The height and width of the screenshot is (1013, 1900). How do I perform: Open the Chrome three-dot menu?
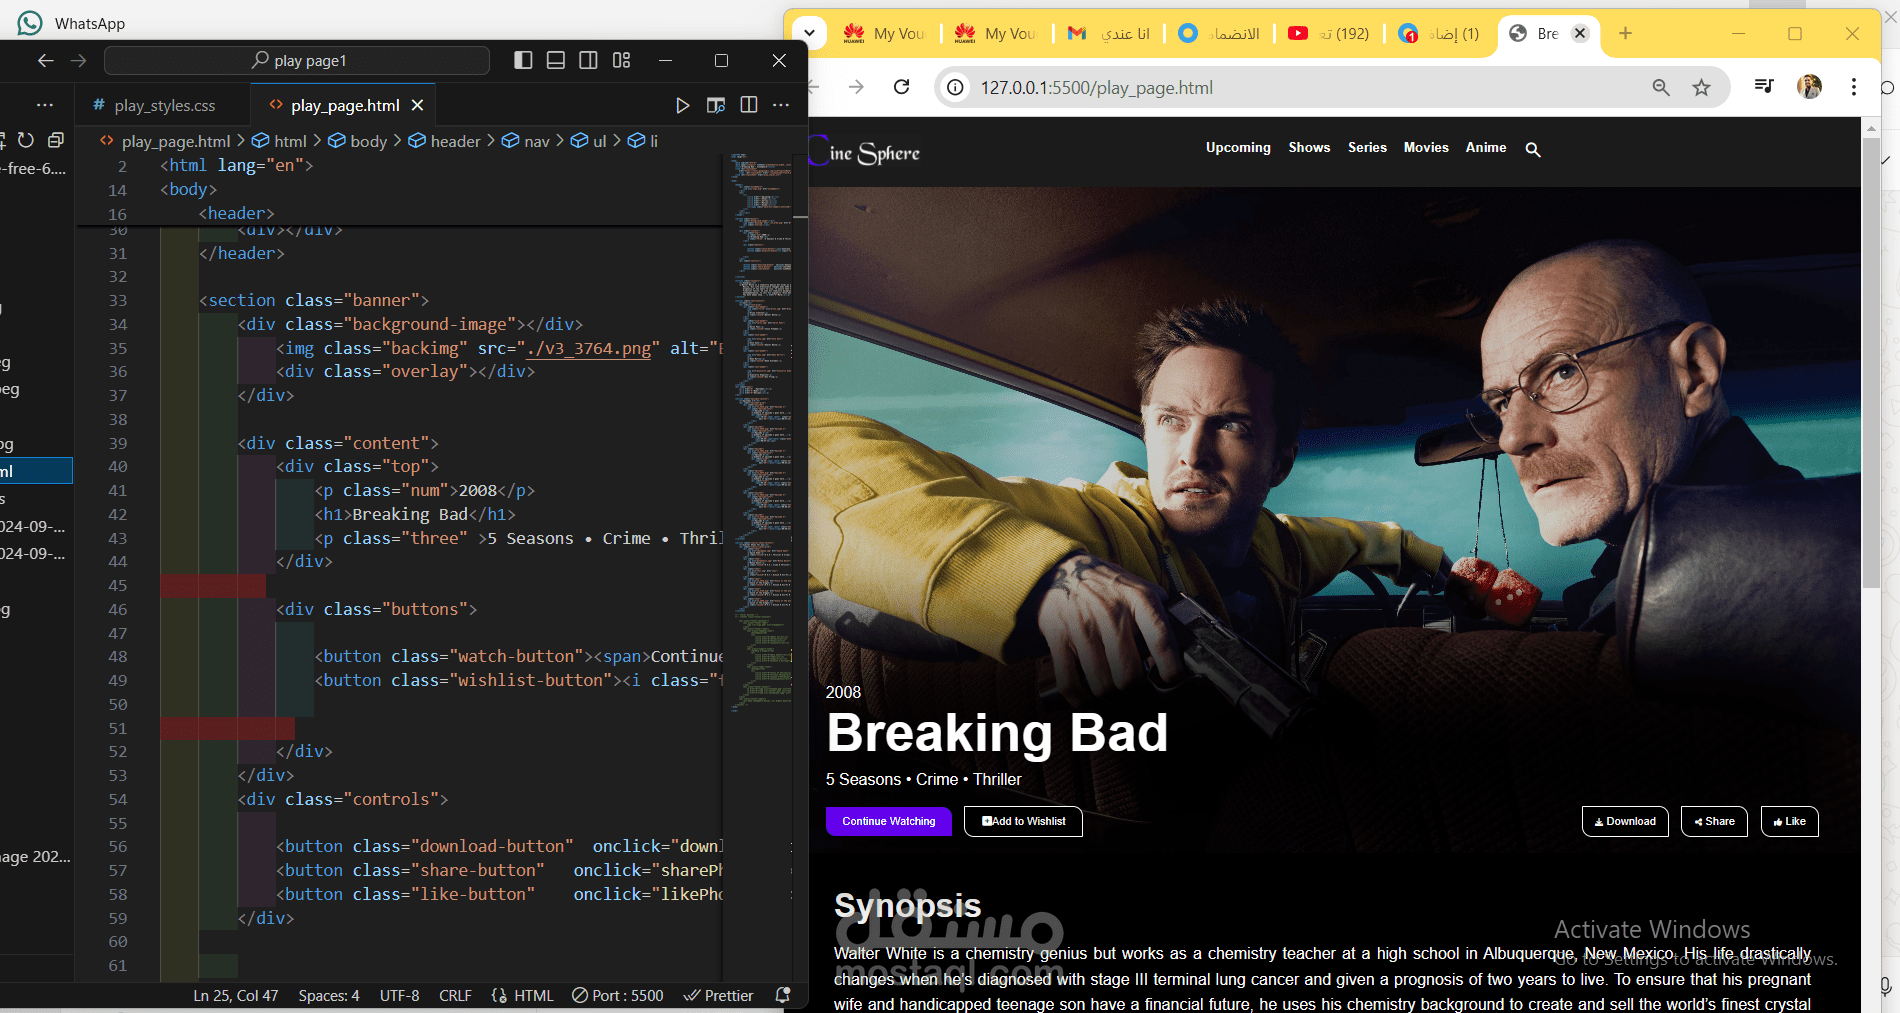1853,87
